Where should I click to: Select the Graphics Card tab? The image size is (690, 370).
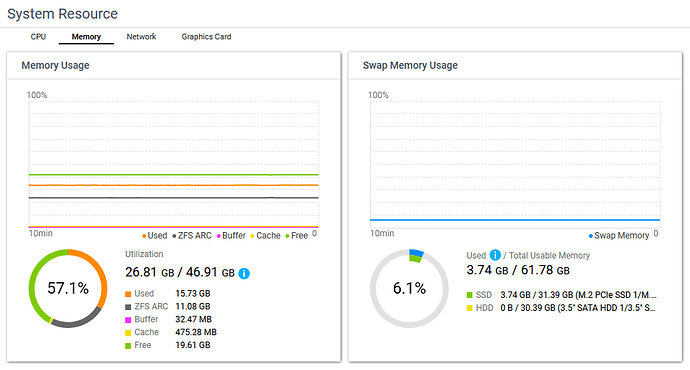point(206,37)
